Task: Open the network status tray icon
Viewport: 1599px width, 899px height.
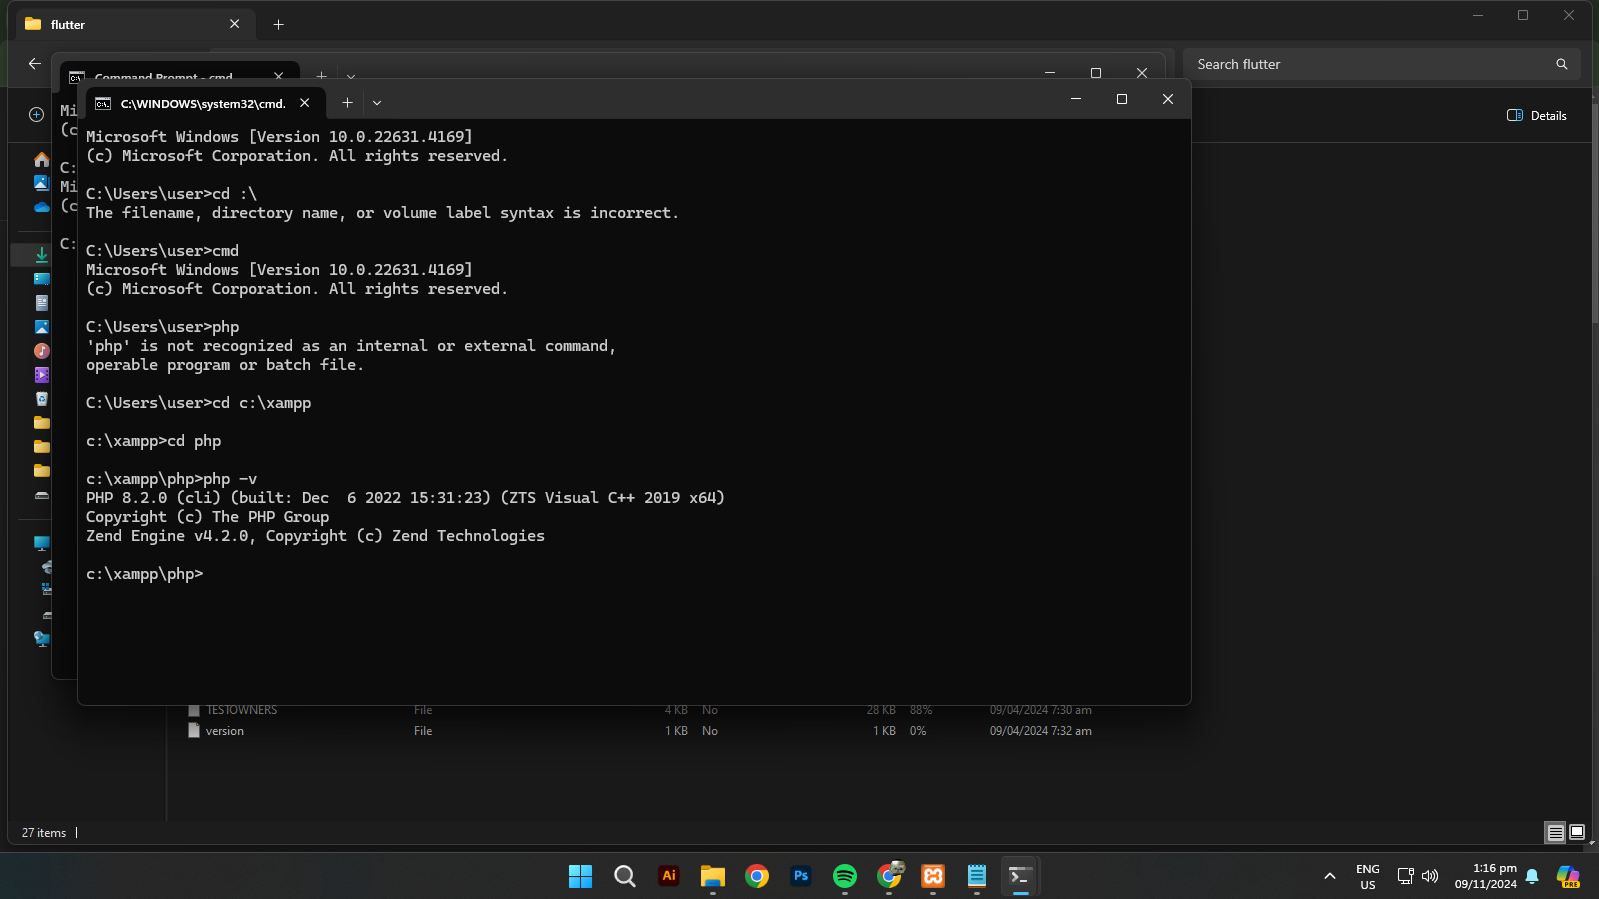Action: pos(1405,876)
